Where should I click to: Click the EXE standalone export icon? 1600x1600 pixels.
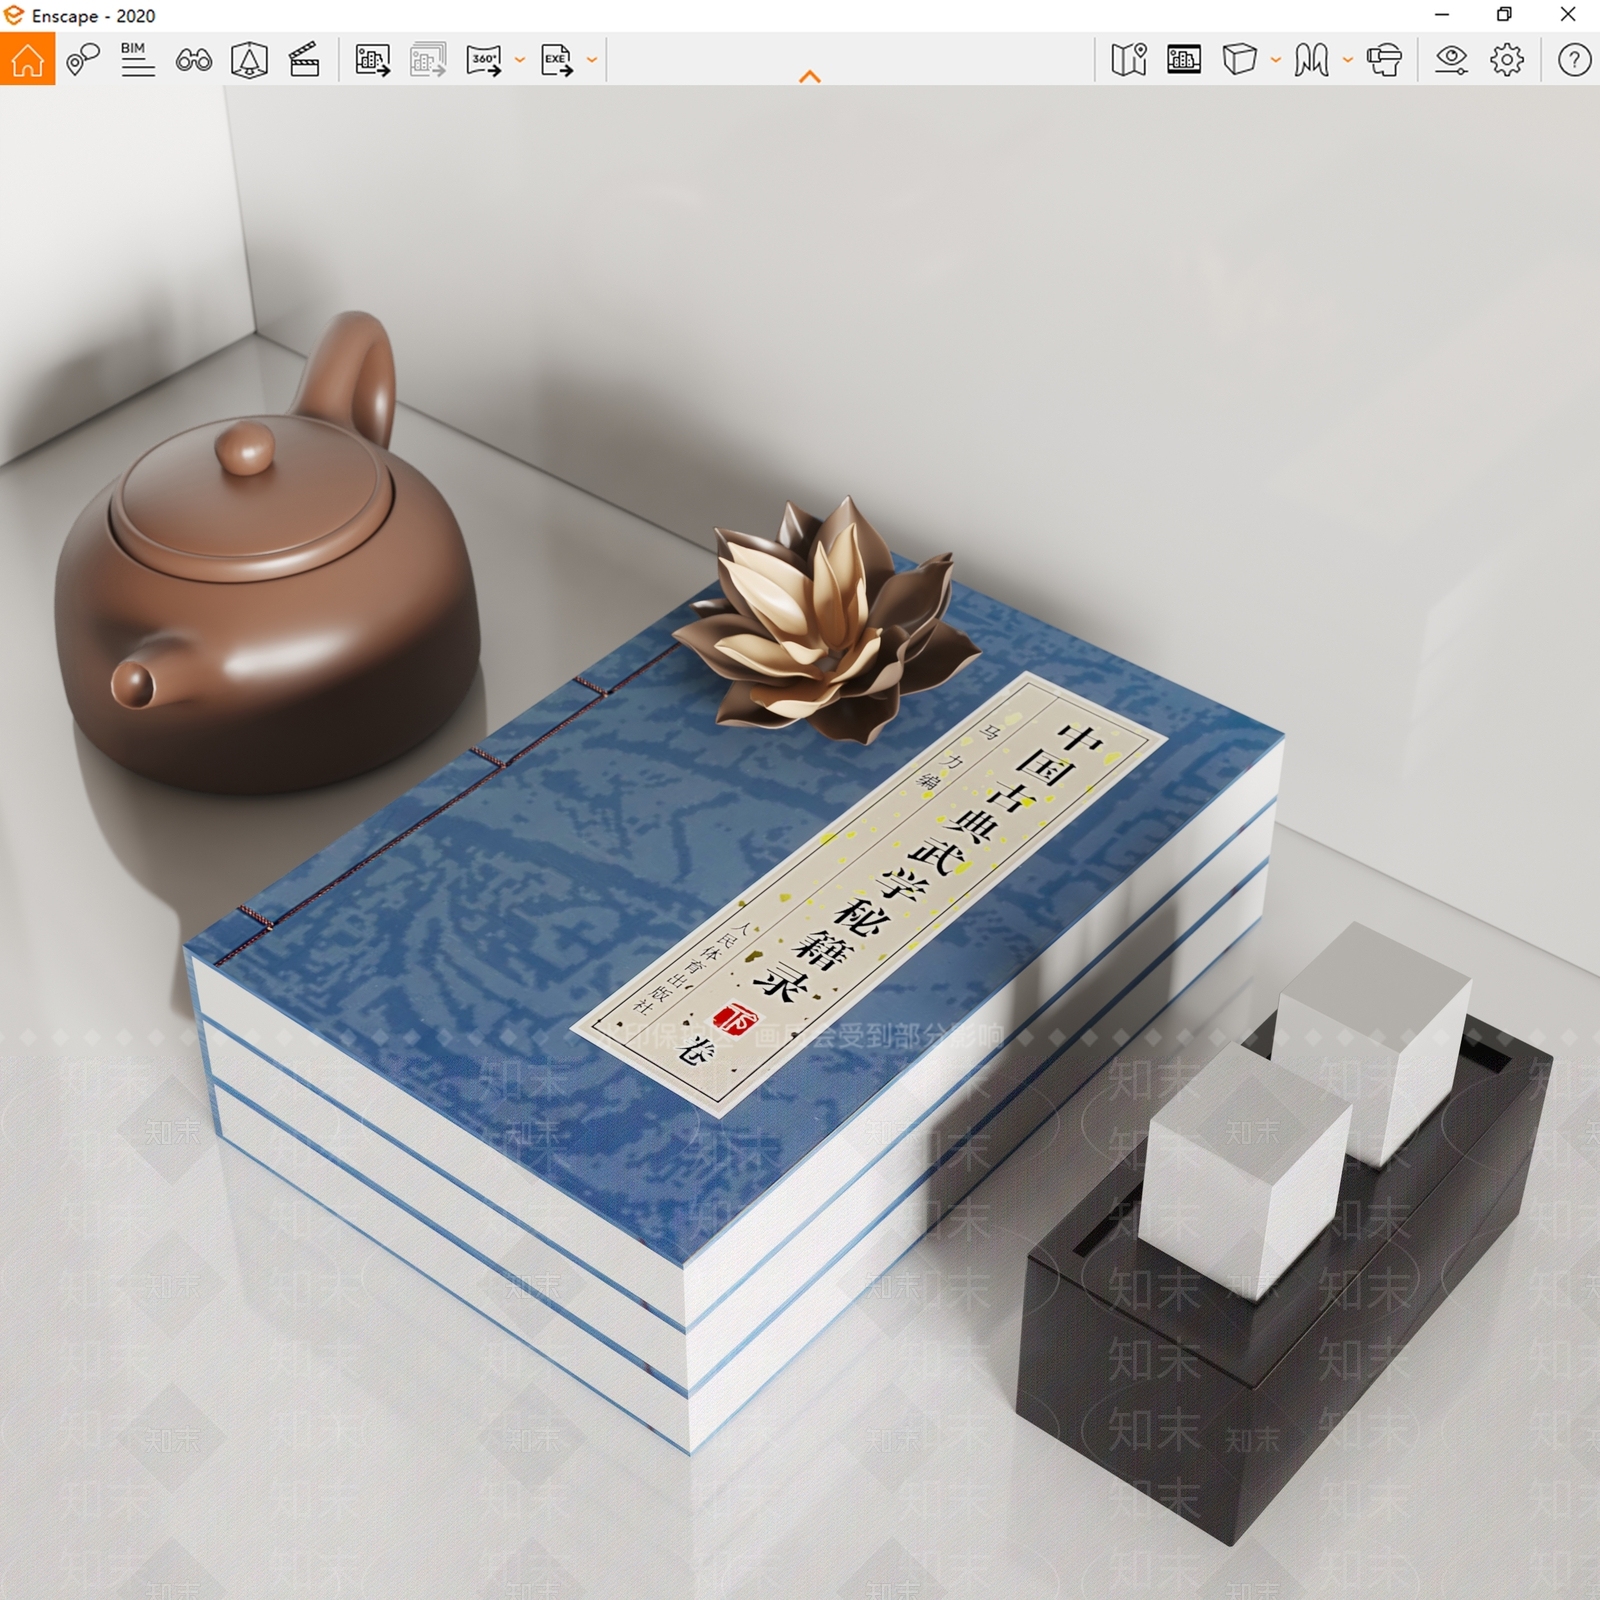pyautogui.click(x=558, y=60)
